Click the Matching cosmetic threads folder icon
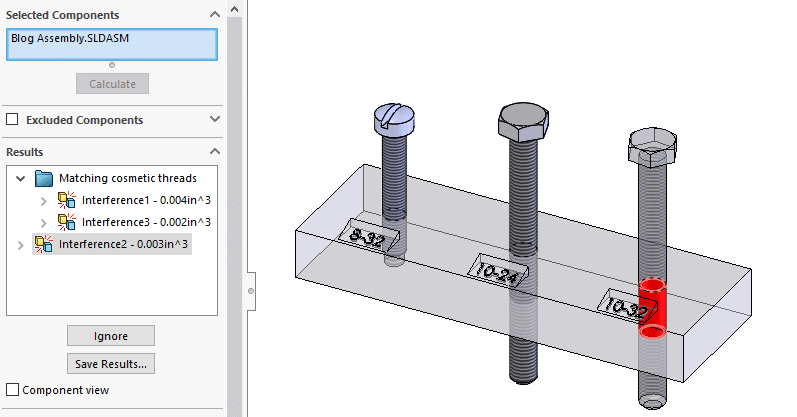797x417 pixels. (x=44, y=178)
